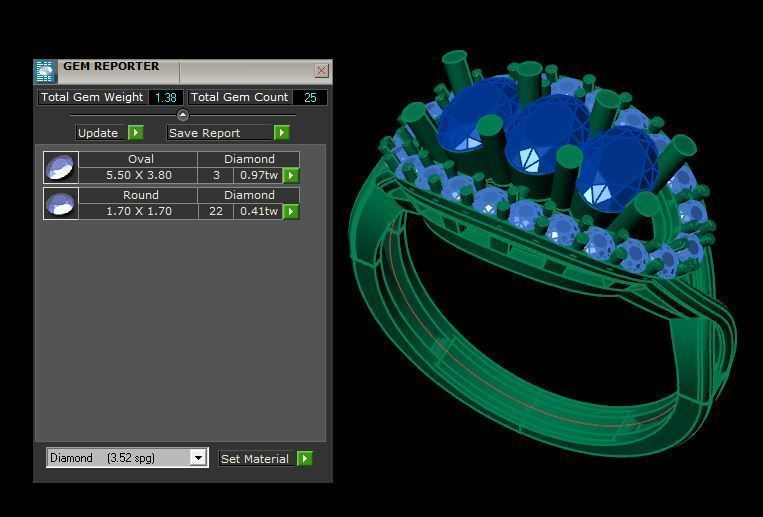Click the "0.97tw" weight cell
Screen dimensions: 763x517
(258, 175)
